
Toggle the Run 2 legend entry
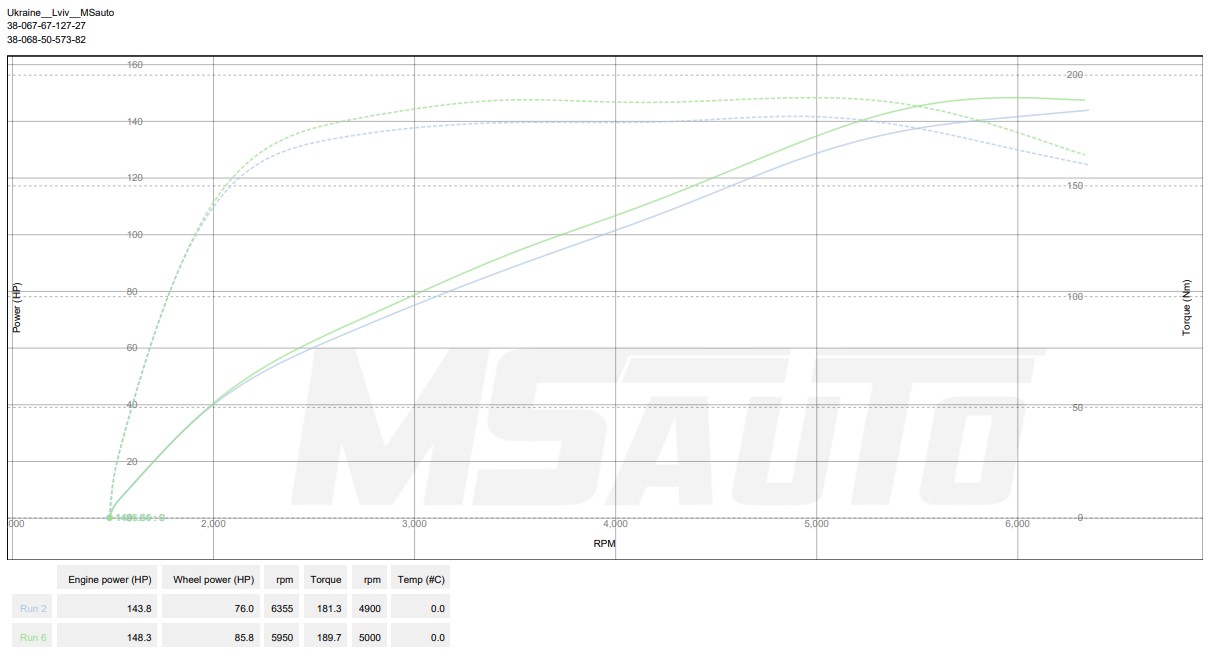click(33, 608)
